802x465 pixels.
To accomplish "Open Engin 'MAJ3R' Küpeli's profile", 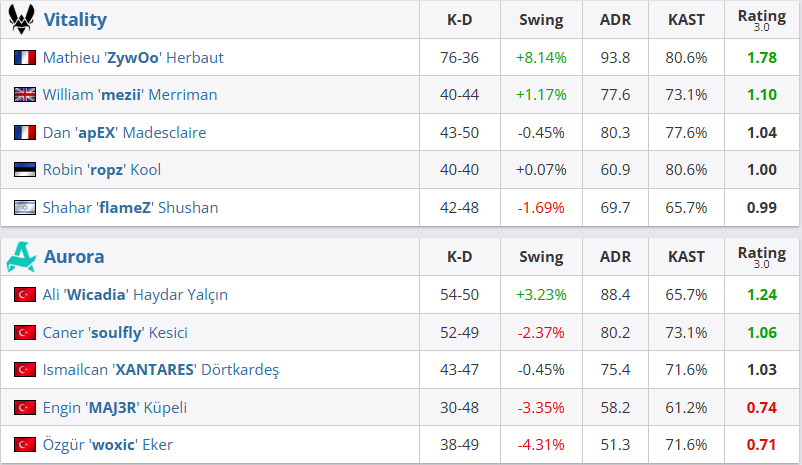I will point(115,408).
